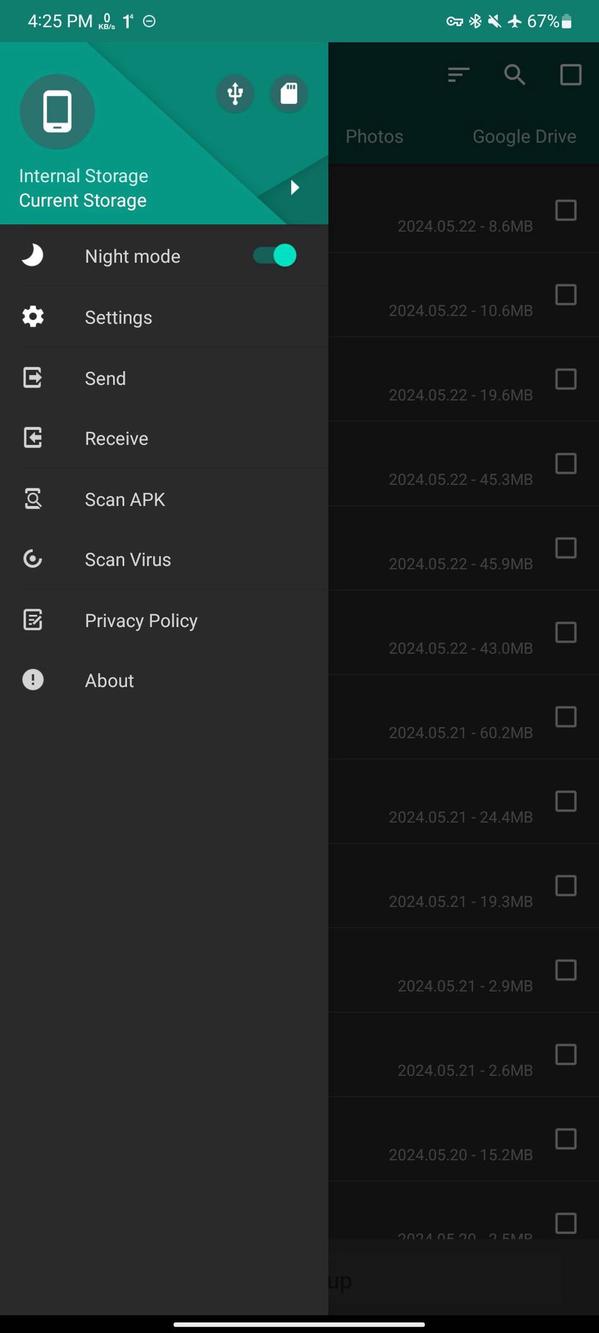Tick the select-all square in the top bar
This screenshot has width=599, height=1333.
point(570,74)
